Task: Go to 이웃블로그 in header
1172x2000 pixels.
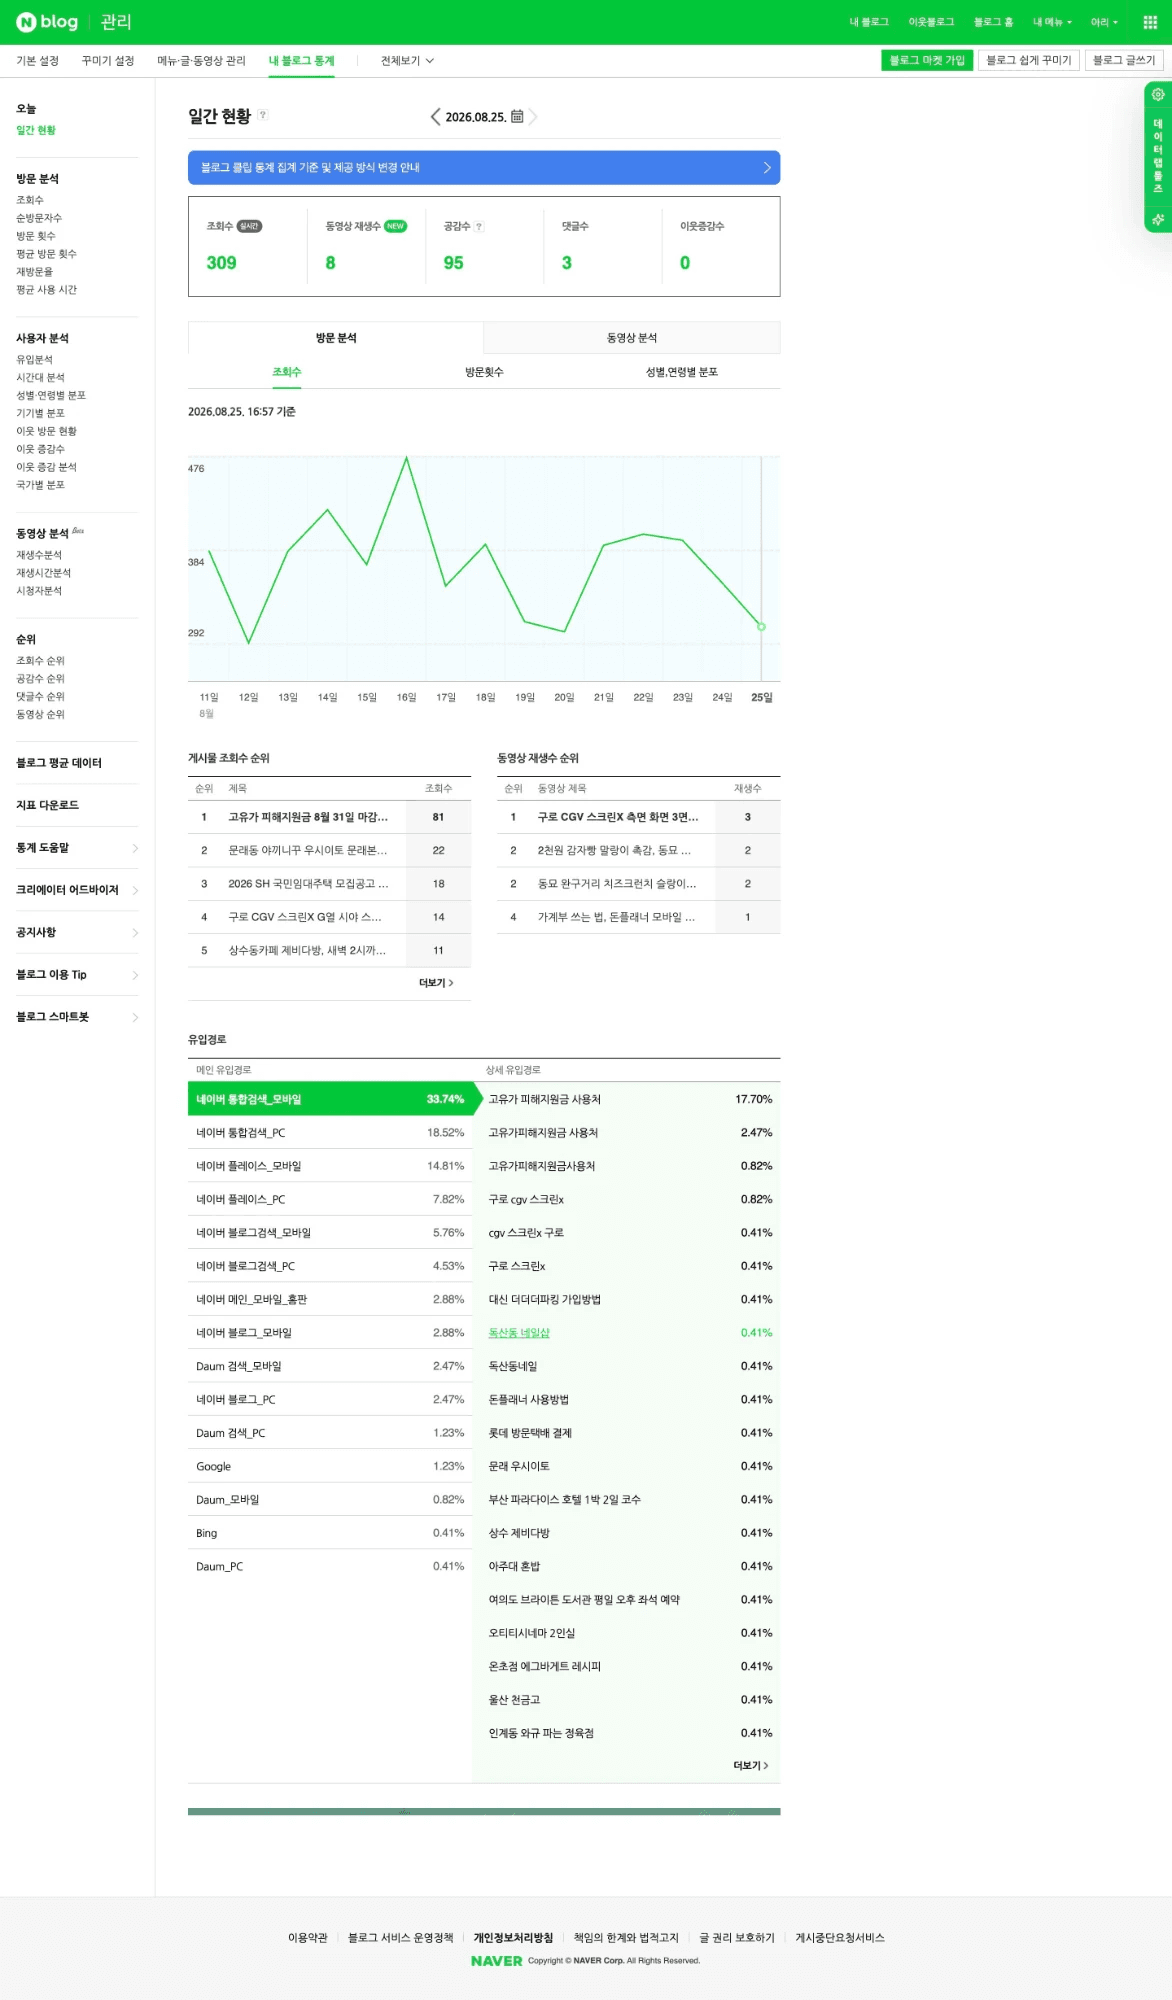Action: (931, 22)
